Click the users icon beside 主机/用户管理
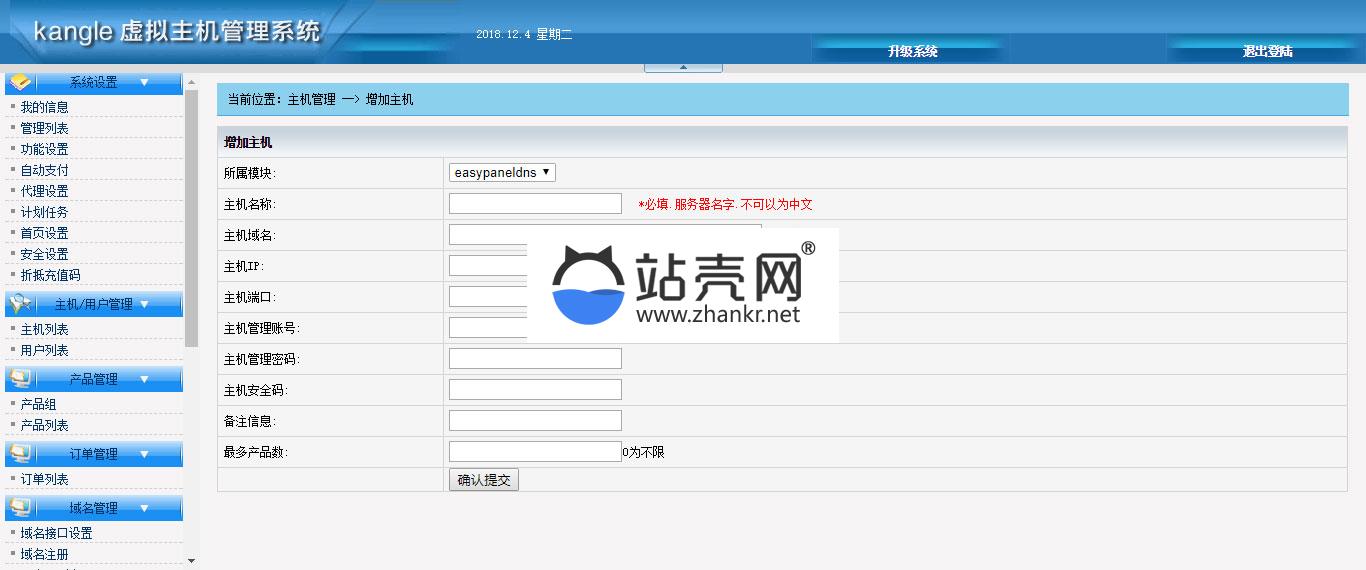Screen dimensions: 1366x570 21,303
